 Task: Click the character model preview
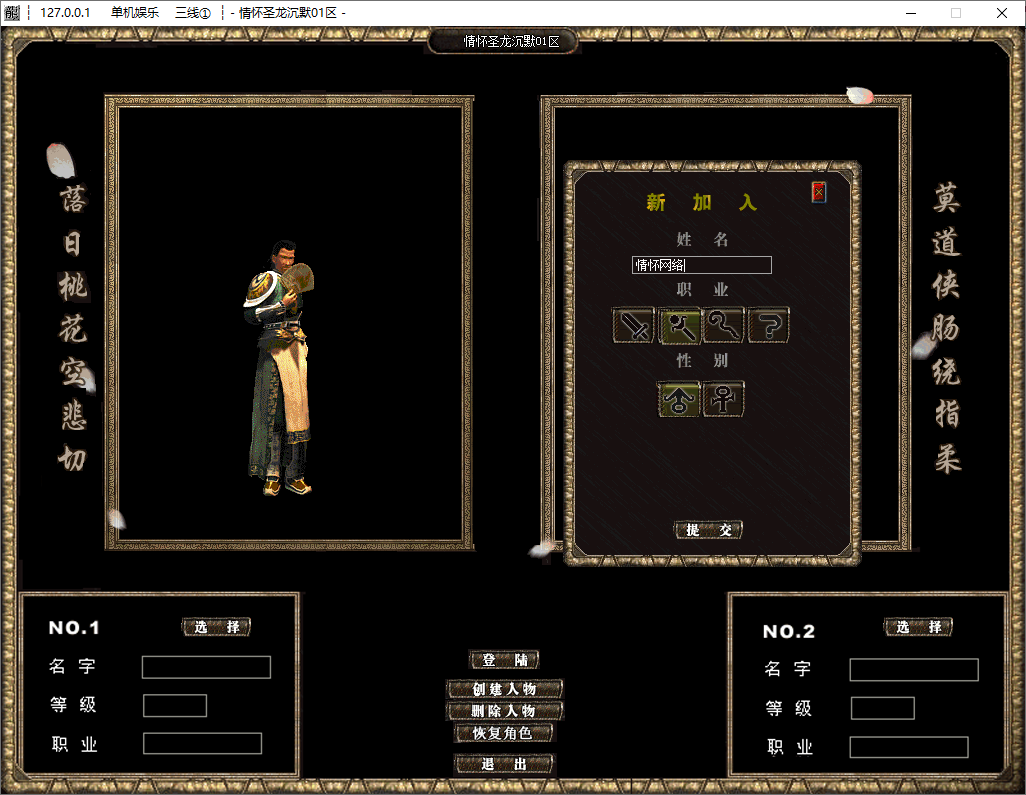click(x=280, y=368)
